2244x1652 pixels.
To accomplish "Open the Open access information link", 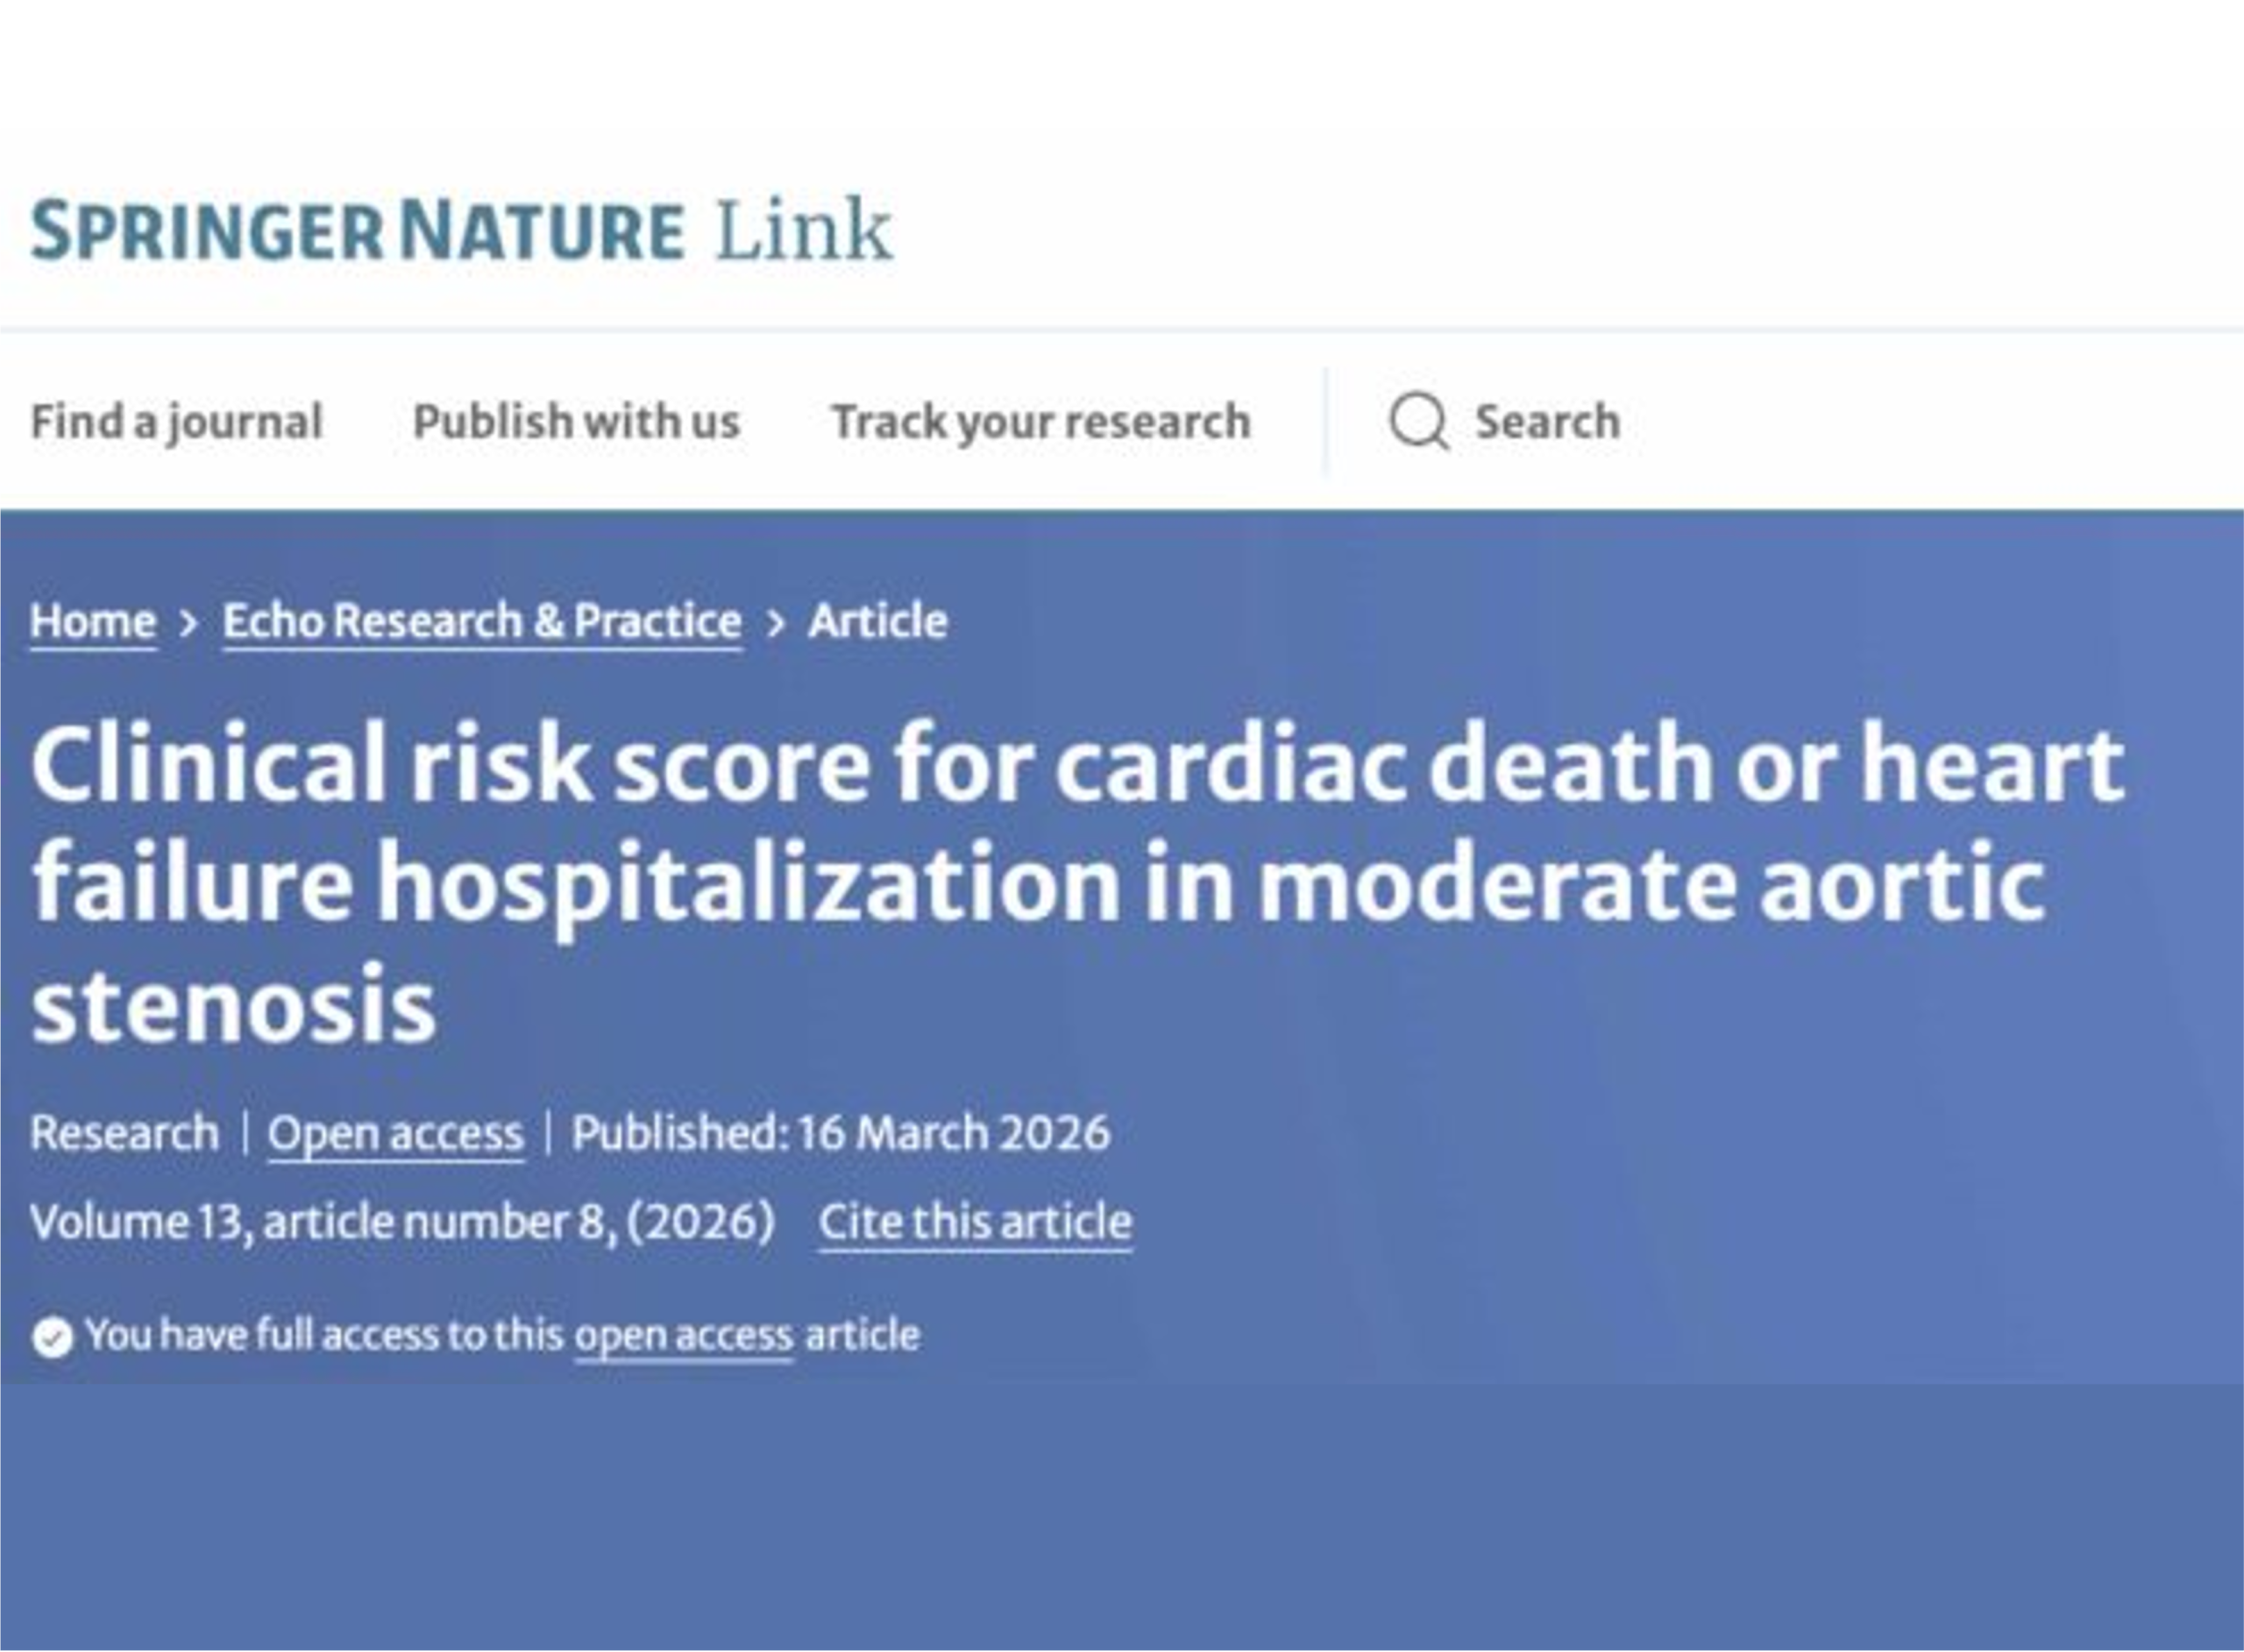I will coord(396,1131).
